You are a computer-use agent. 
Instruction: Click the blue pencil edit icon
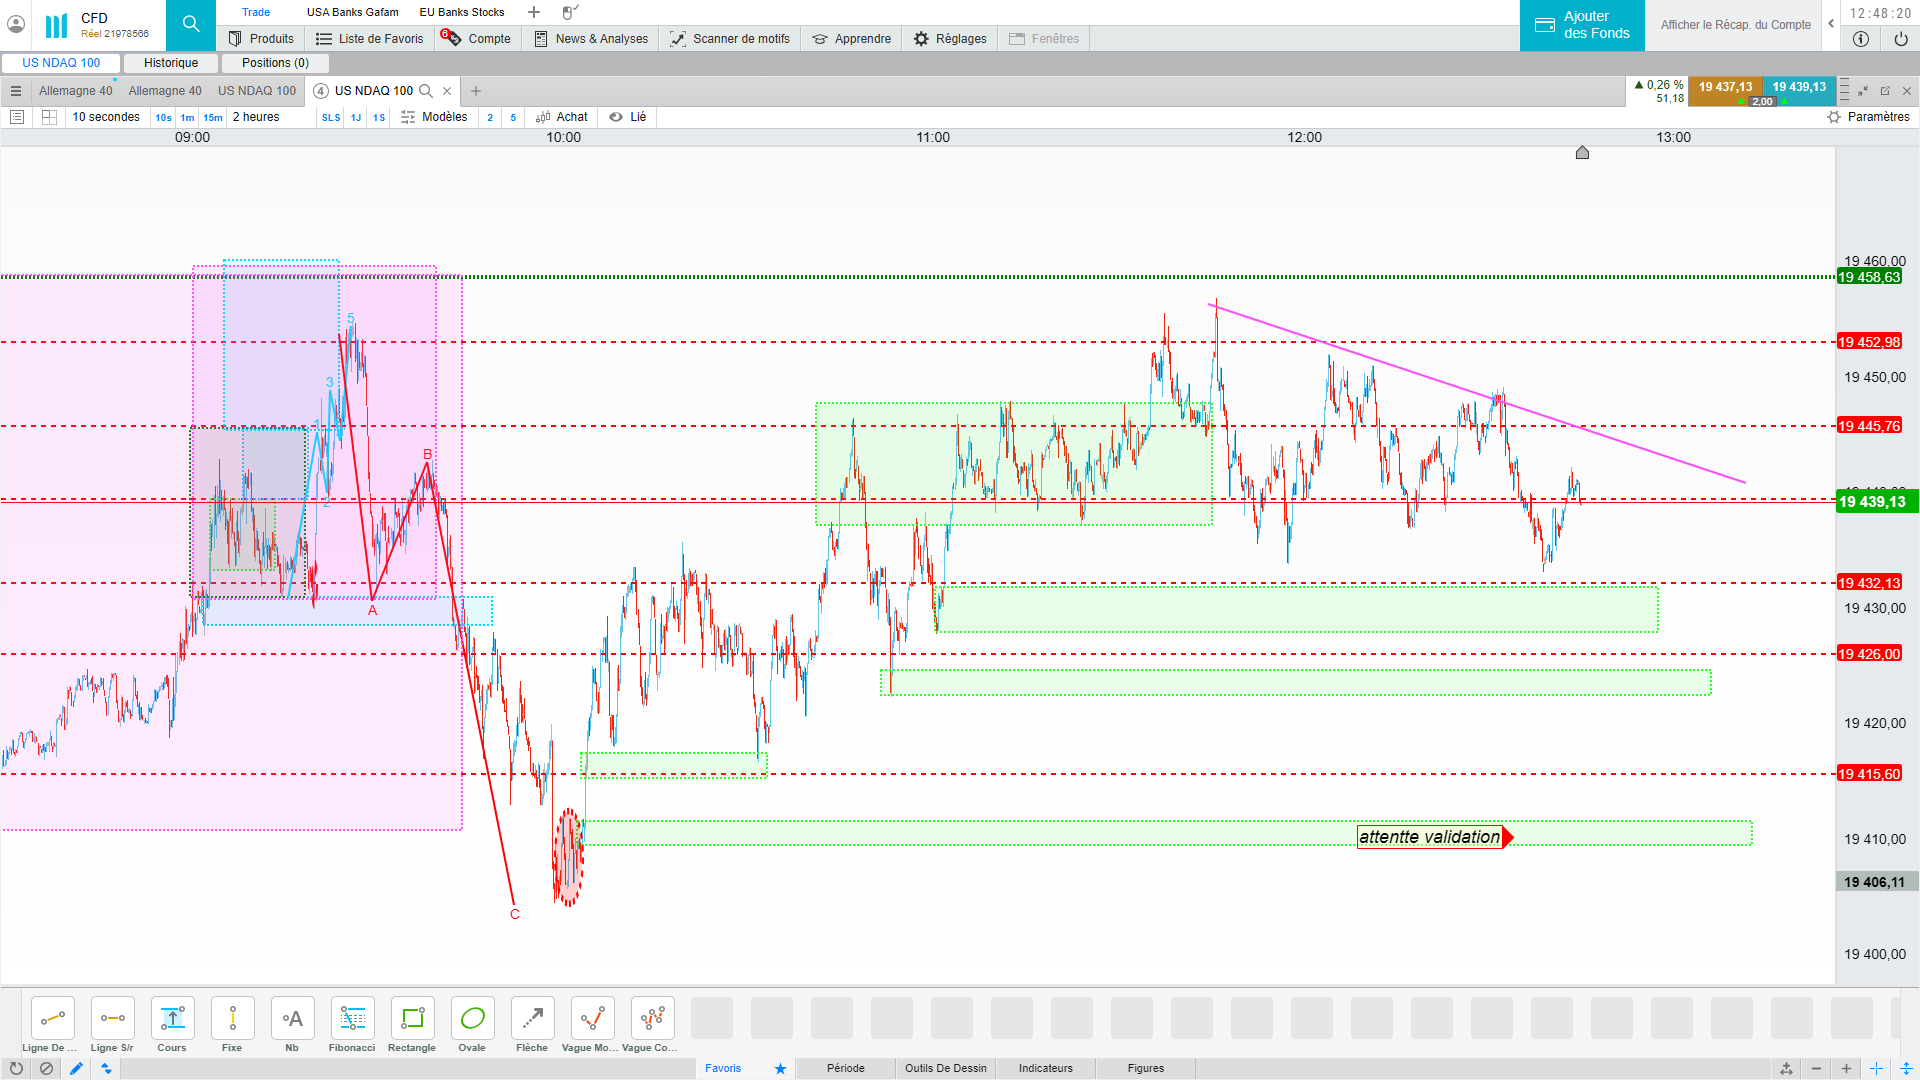coord(76,1068)
